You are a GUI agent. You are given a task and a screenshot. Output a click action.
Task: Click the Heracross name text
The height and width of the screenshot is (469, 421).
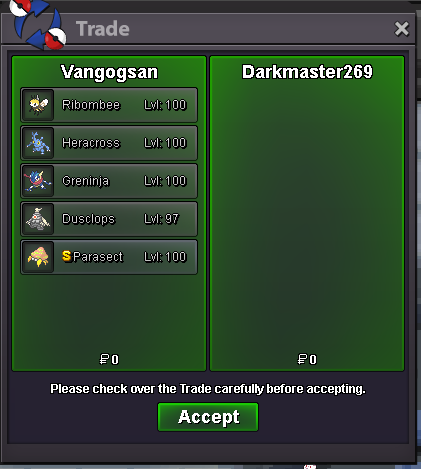(91, 143)
